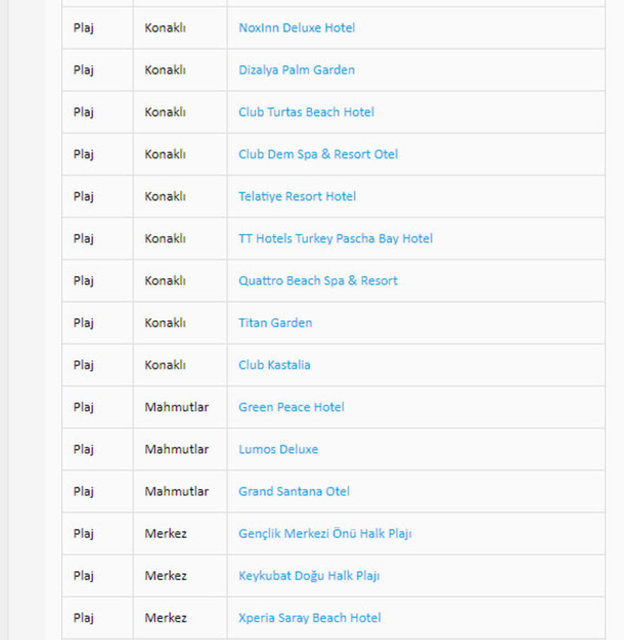Select Club Dem Spa & Resort Otel link

pyautogui.click(x=318, y=154)
